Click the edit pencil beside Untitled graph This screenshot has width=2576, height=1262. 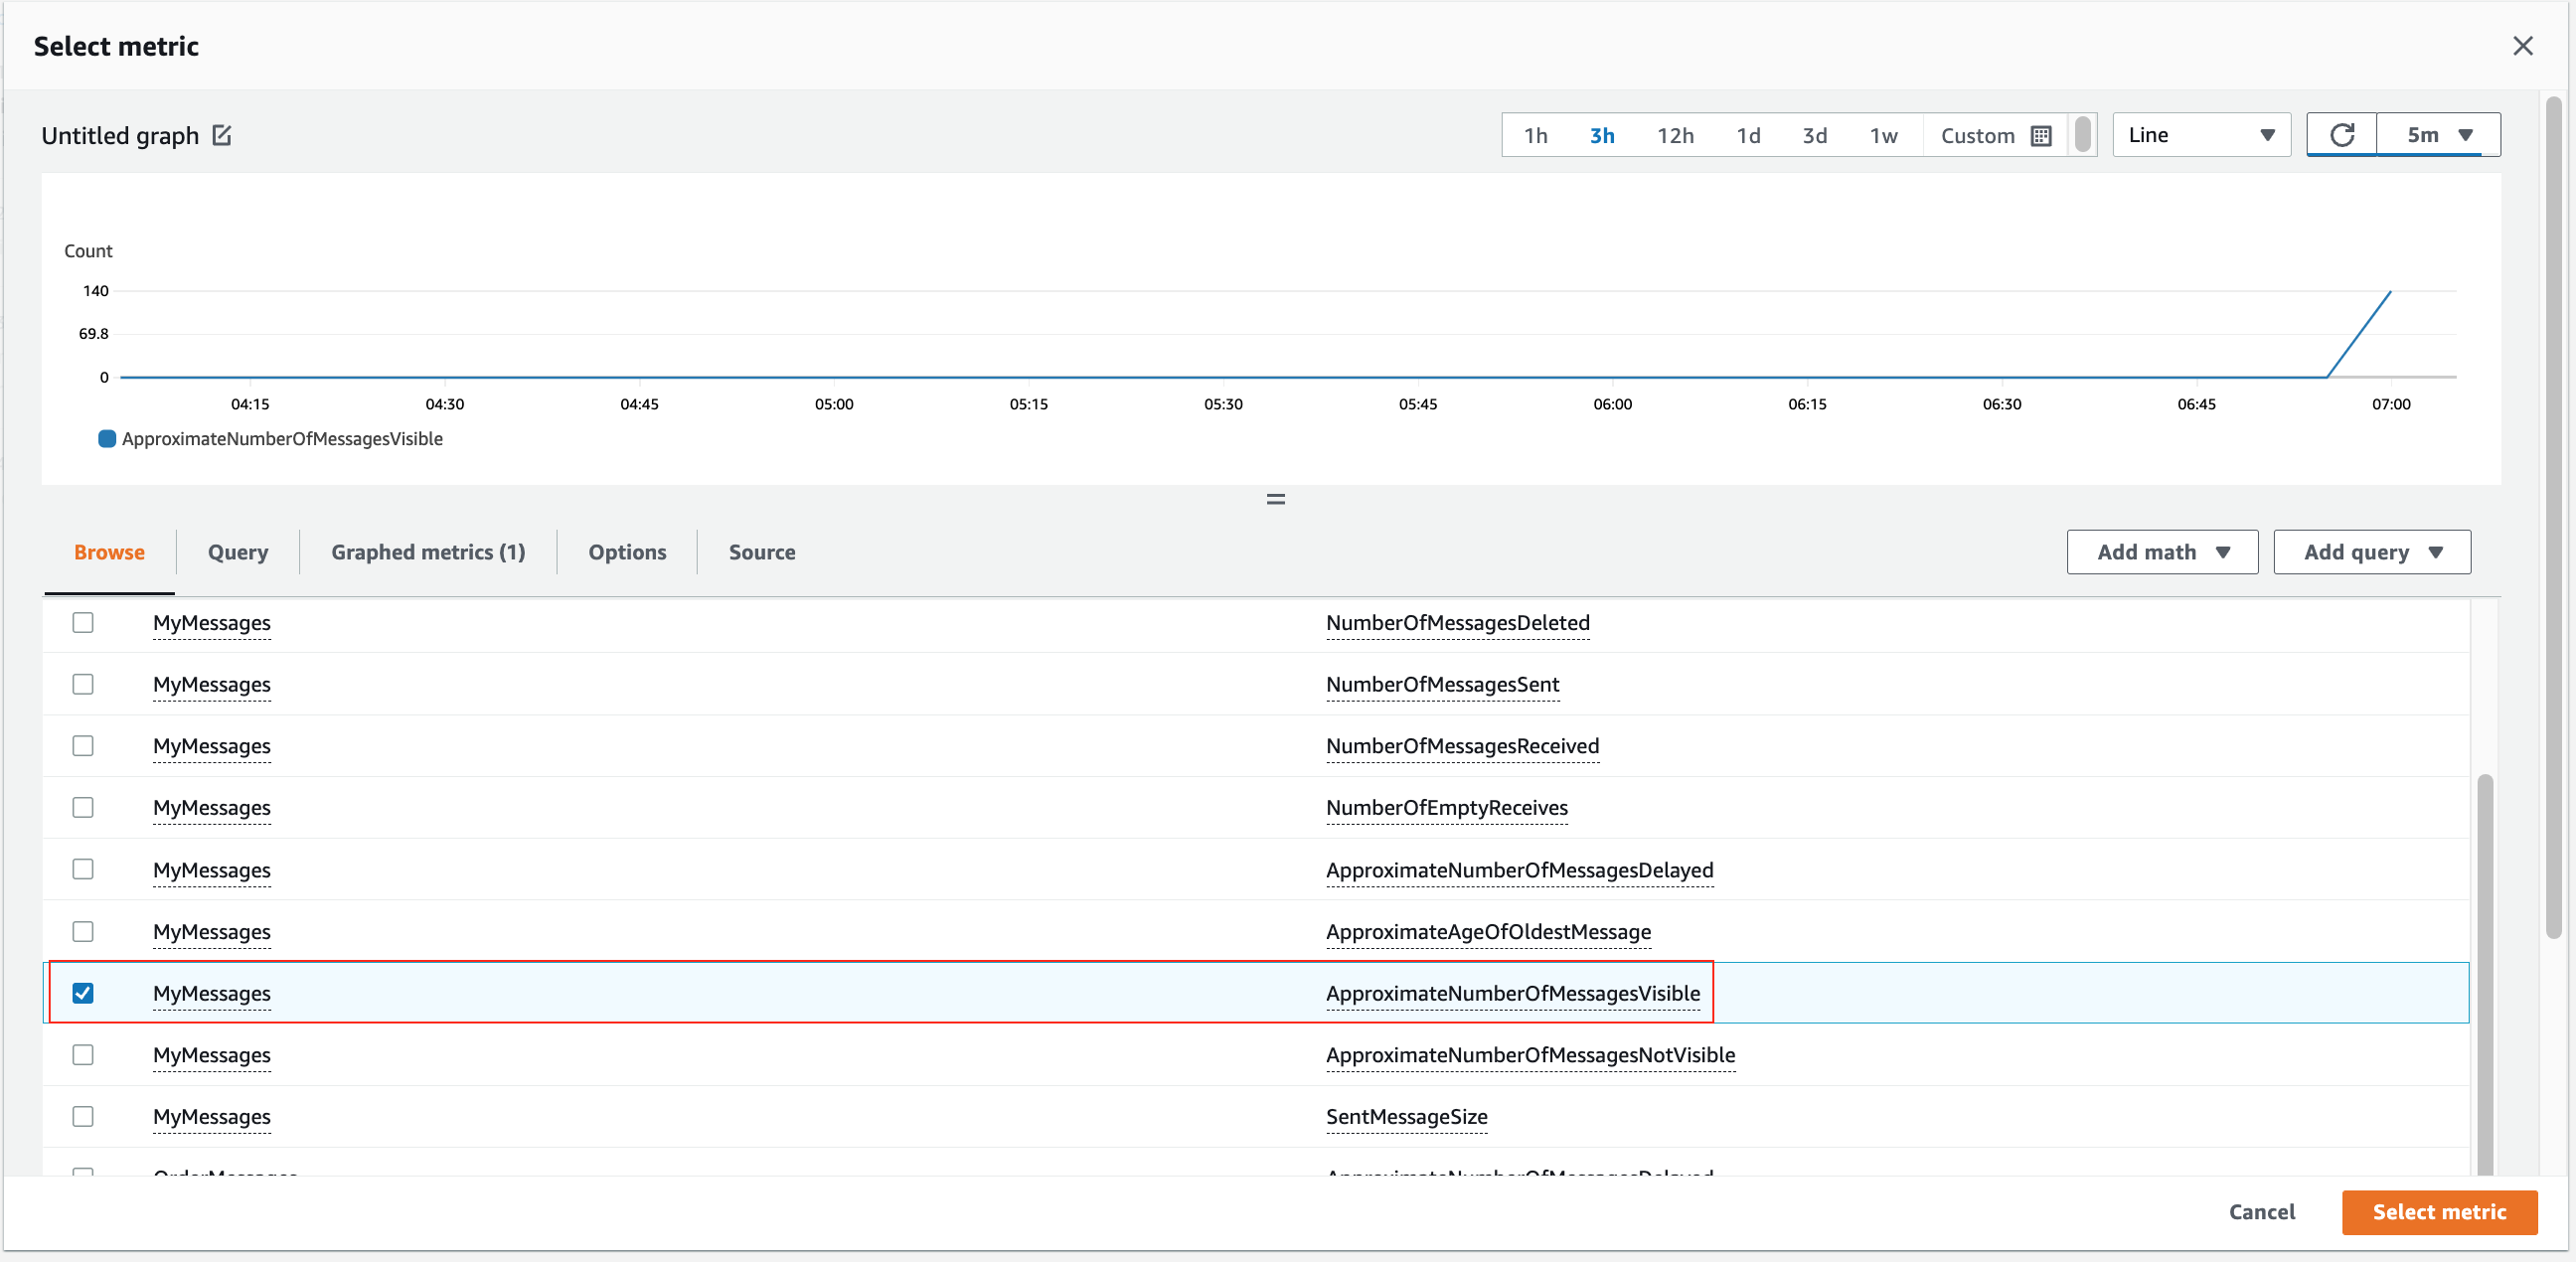tap(222, 135)
